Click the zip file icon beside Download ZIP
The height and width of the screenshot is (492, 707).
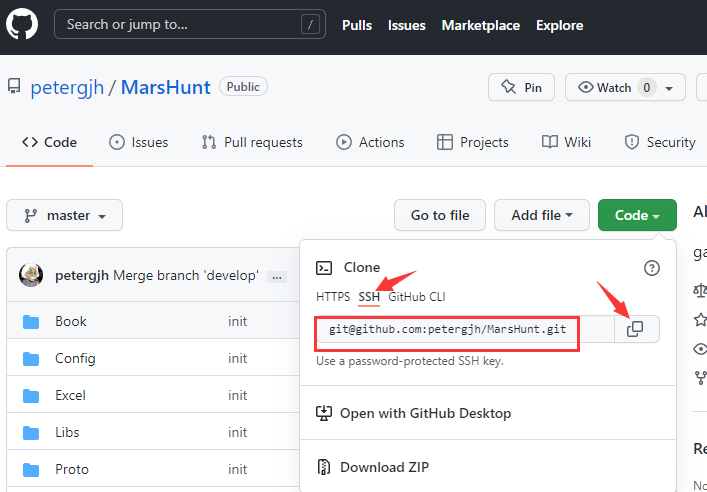tap(324, 467)
